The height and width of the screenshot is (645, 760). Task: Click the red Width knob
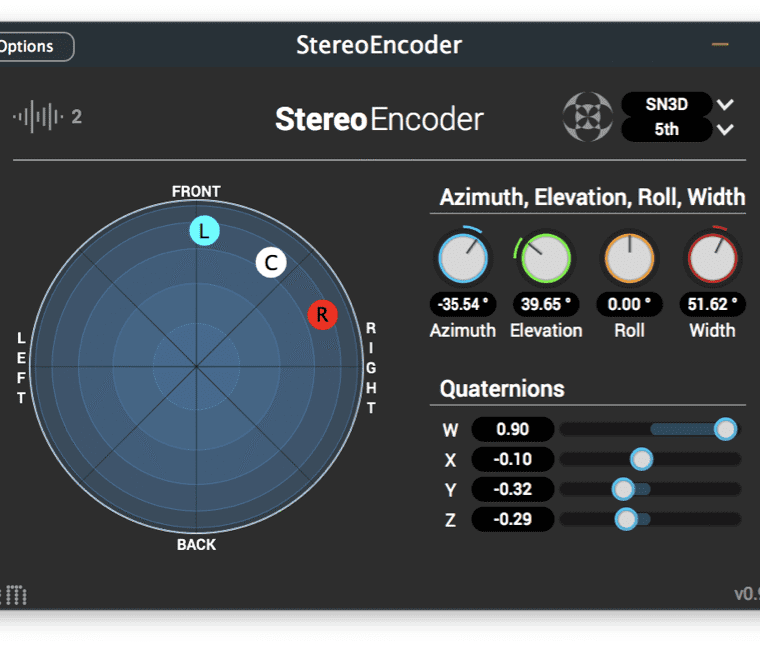point(712,259)
